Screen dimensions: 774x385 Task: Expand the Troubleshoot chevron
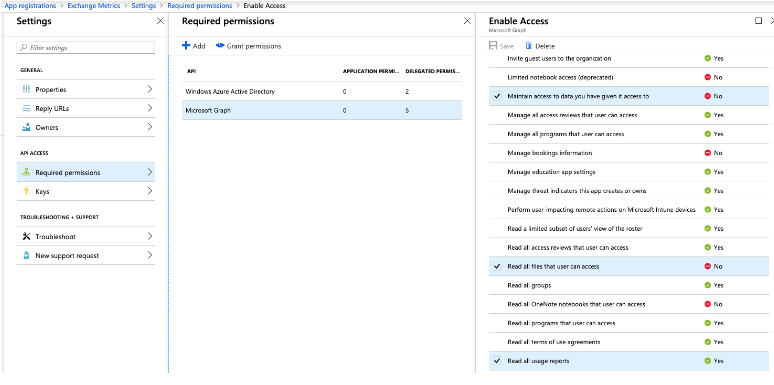coord(150,236)
